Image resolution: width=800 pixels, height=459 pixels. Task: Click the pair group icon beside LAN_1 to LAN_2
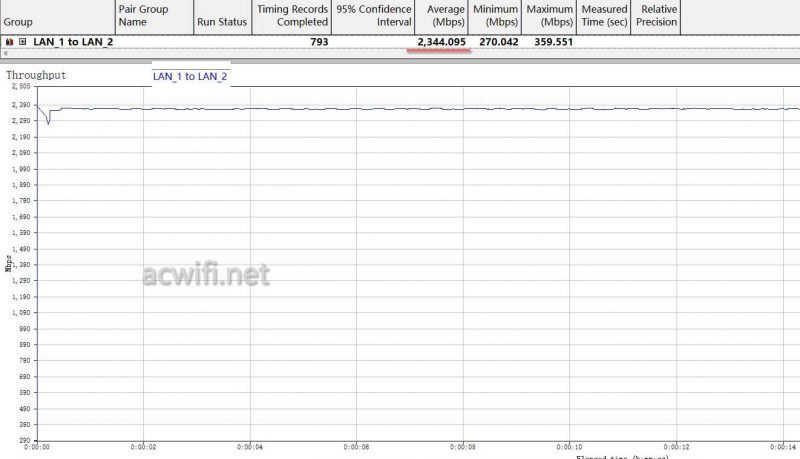[x=10, y=42]
